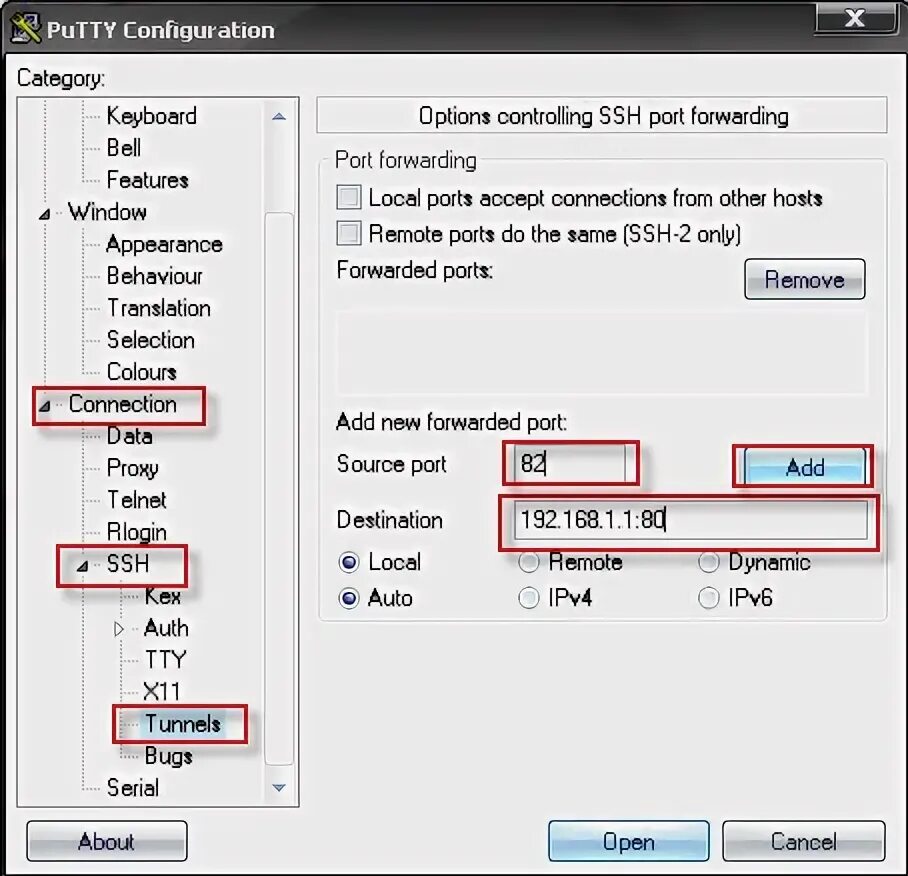The height and width of the screenshot is (876, 908).
Task: Expand the Auth tree node arrow
Action: point(119,629)
